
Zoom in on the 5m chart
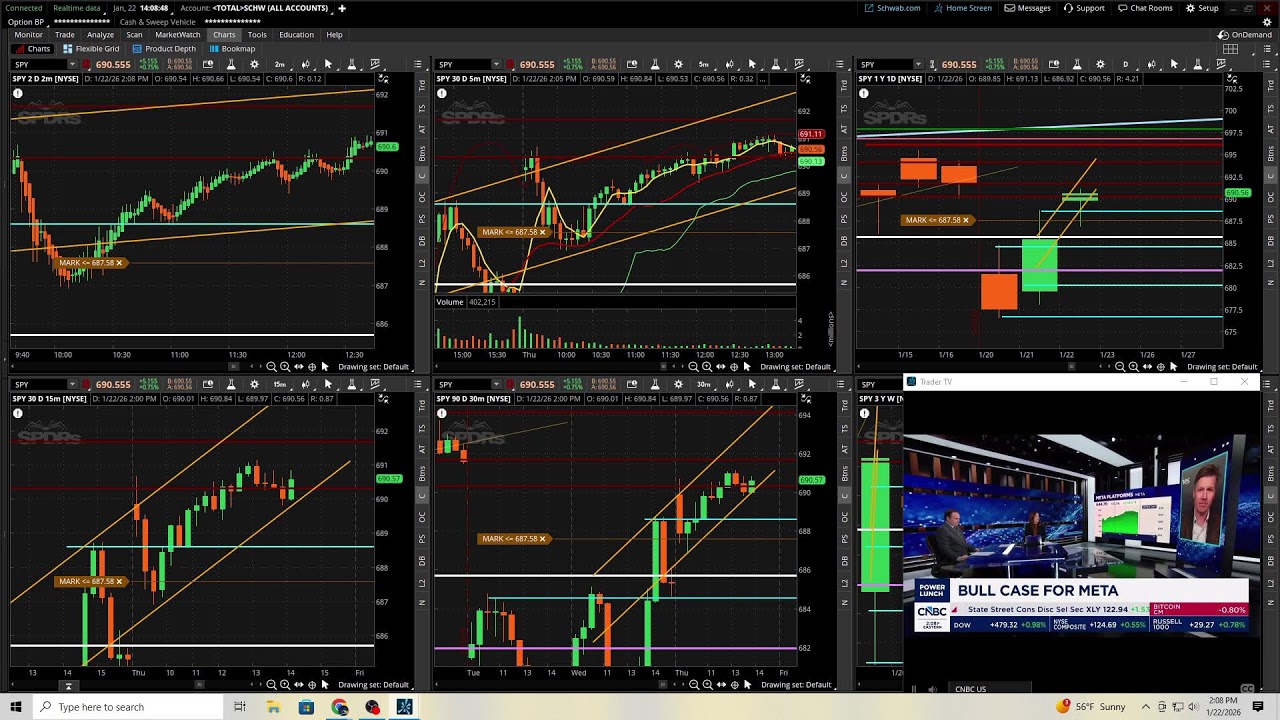point(707,366)
